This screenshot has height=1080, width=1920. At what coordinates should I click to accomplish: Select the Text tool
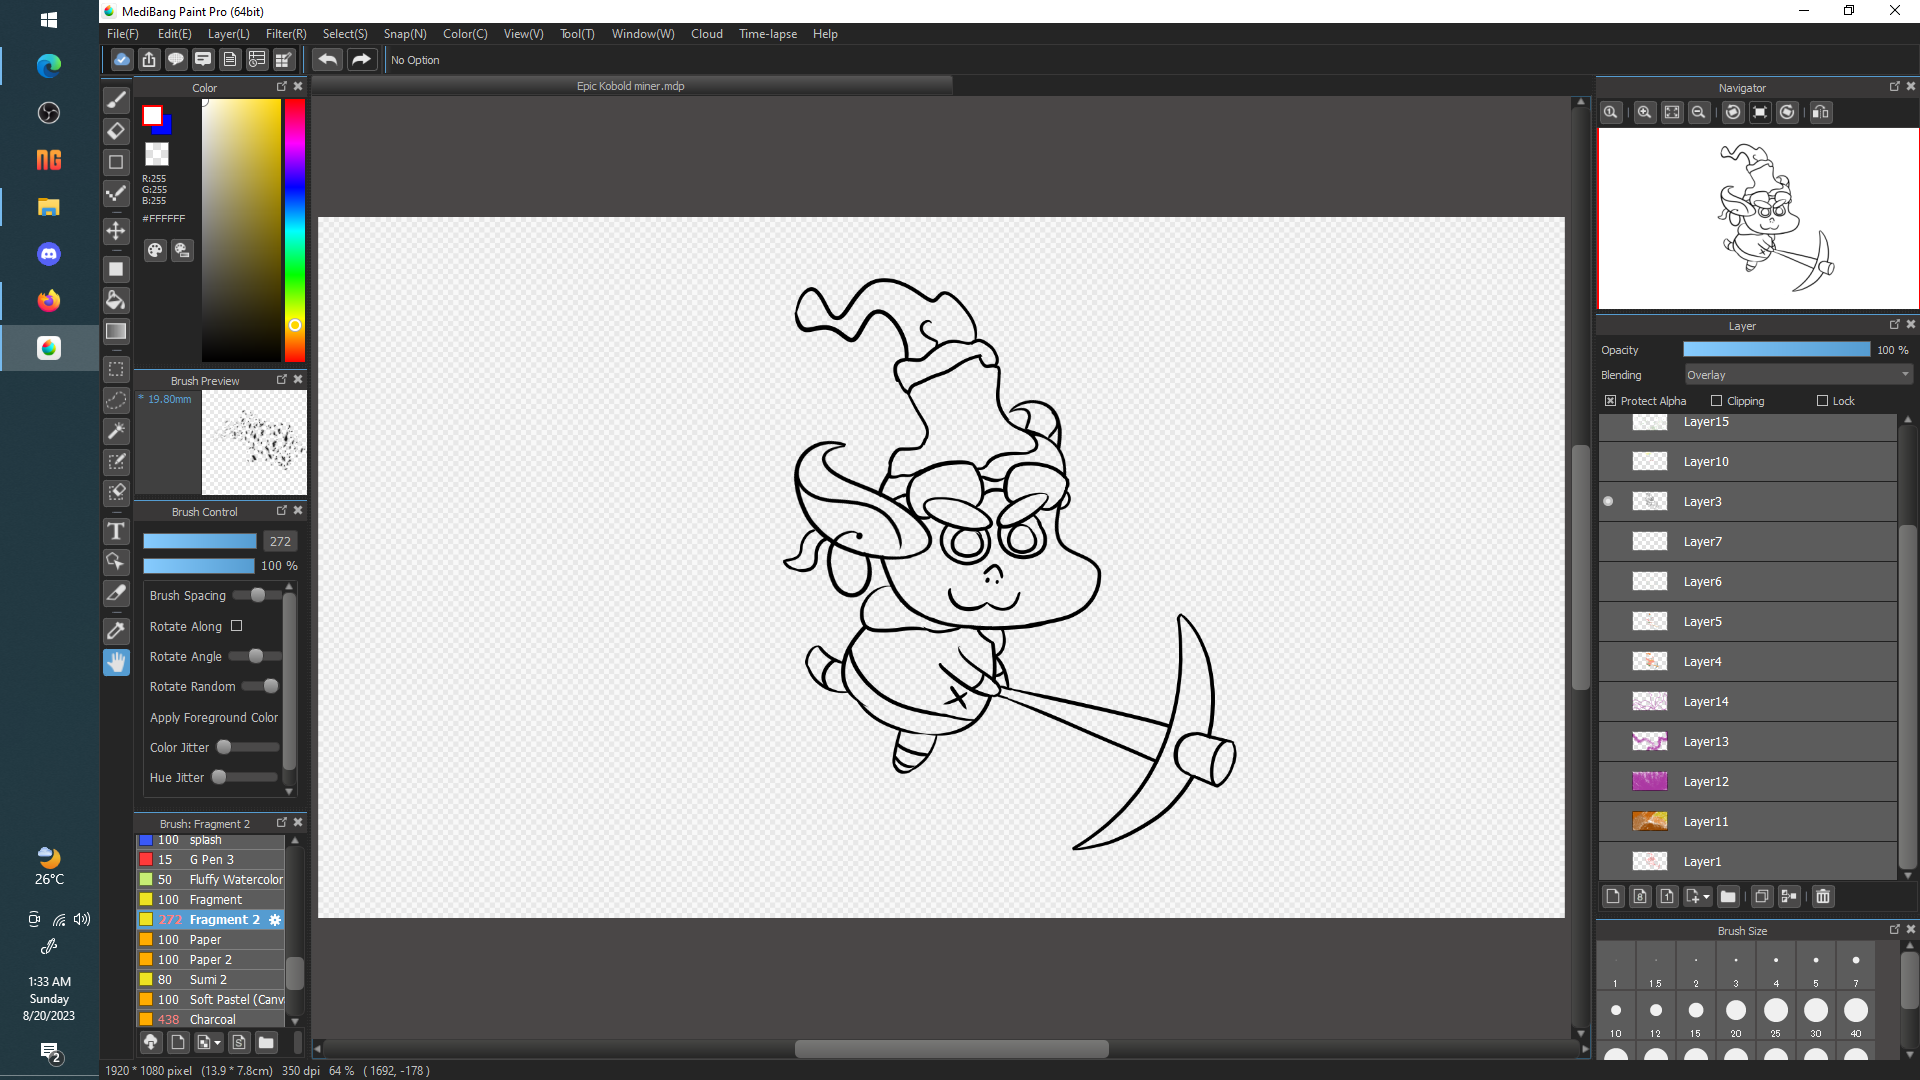[x=116, y=531]
